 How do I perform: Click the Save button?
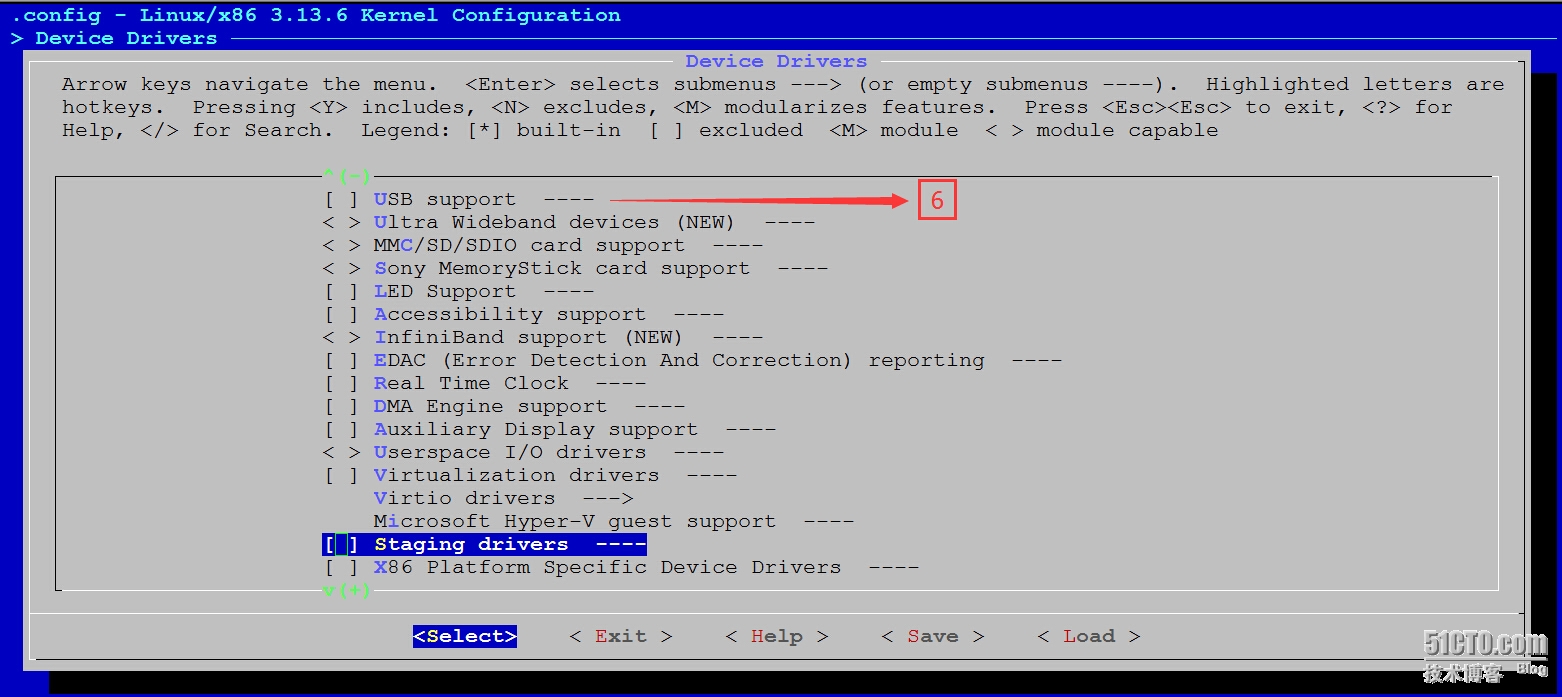[x=933, y=636]
